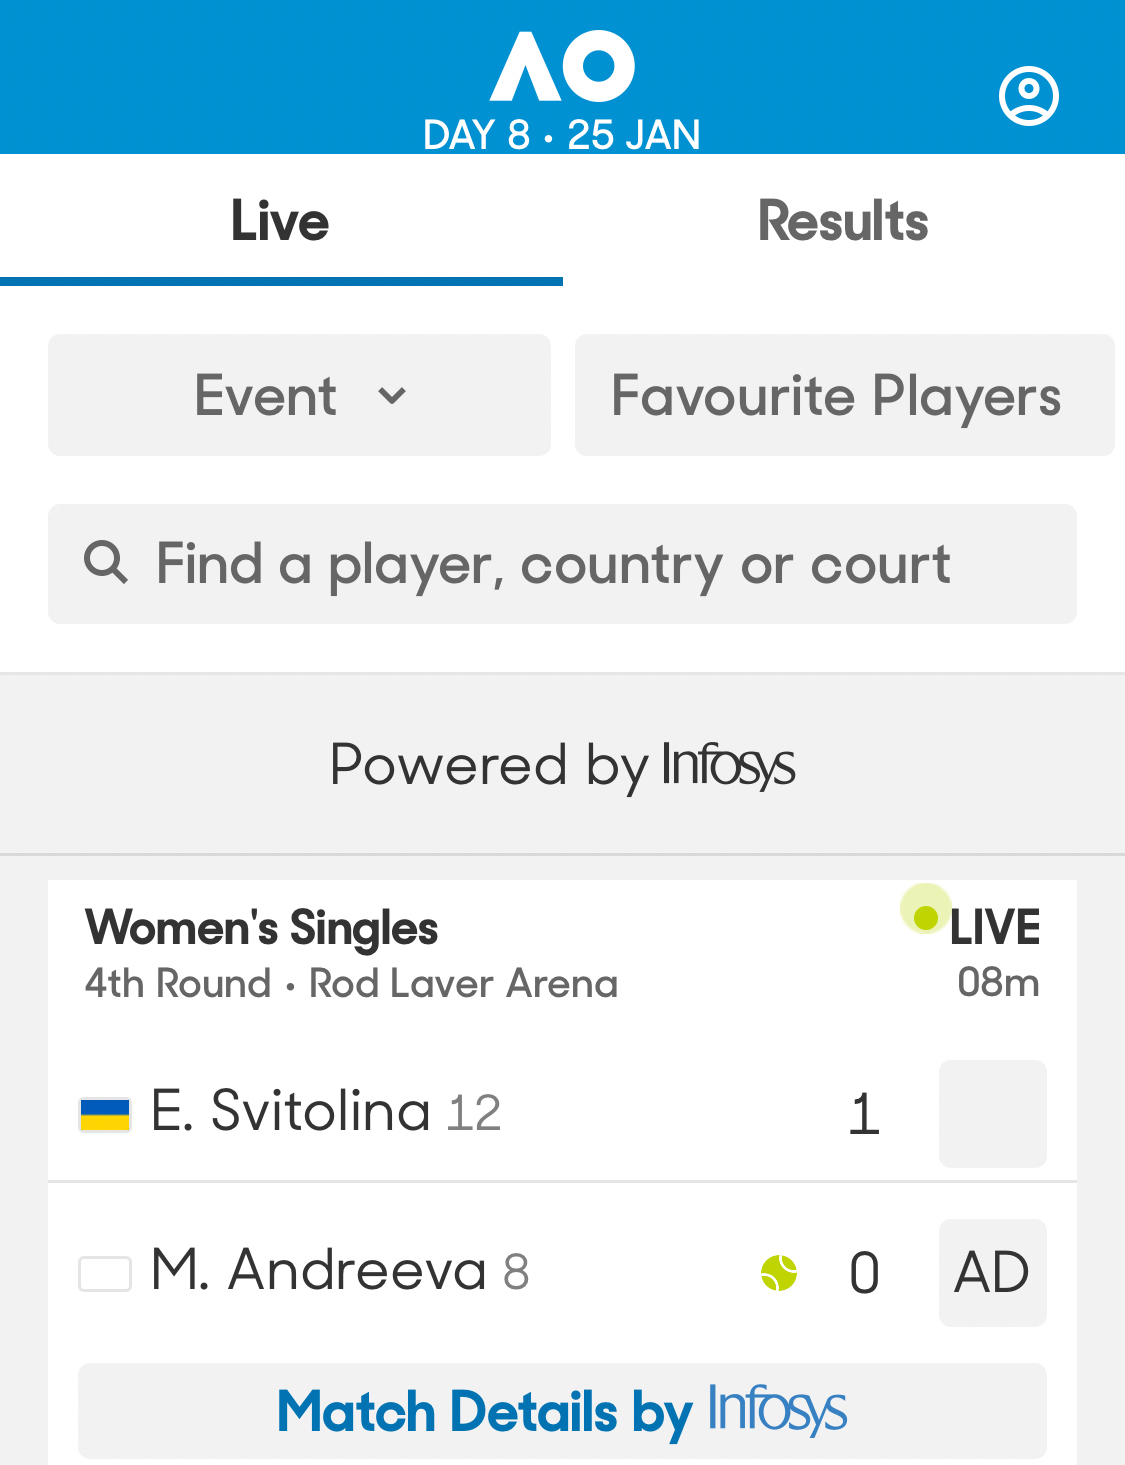Click the flag placeholder beside Andreeva
The image size is (1125, 1465).
point(105,1274)
